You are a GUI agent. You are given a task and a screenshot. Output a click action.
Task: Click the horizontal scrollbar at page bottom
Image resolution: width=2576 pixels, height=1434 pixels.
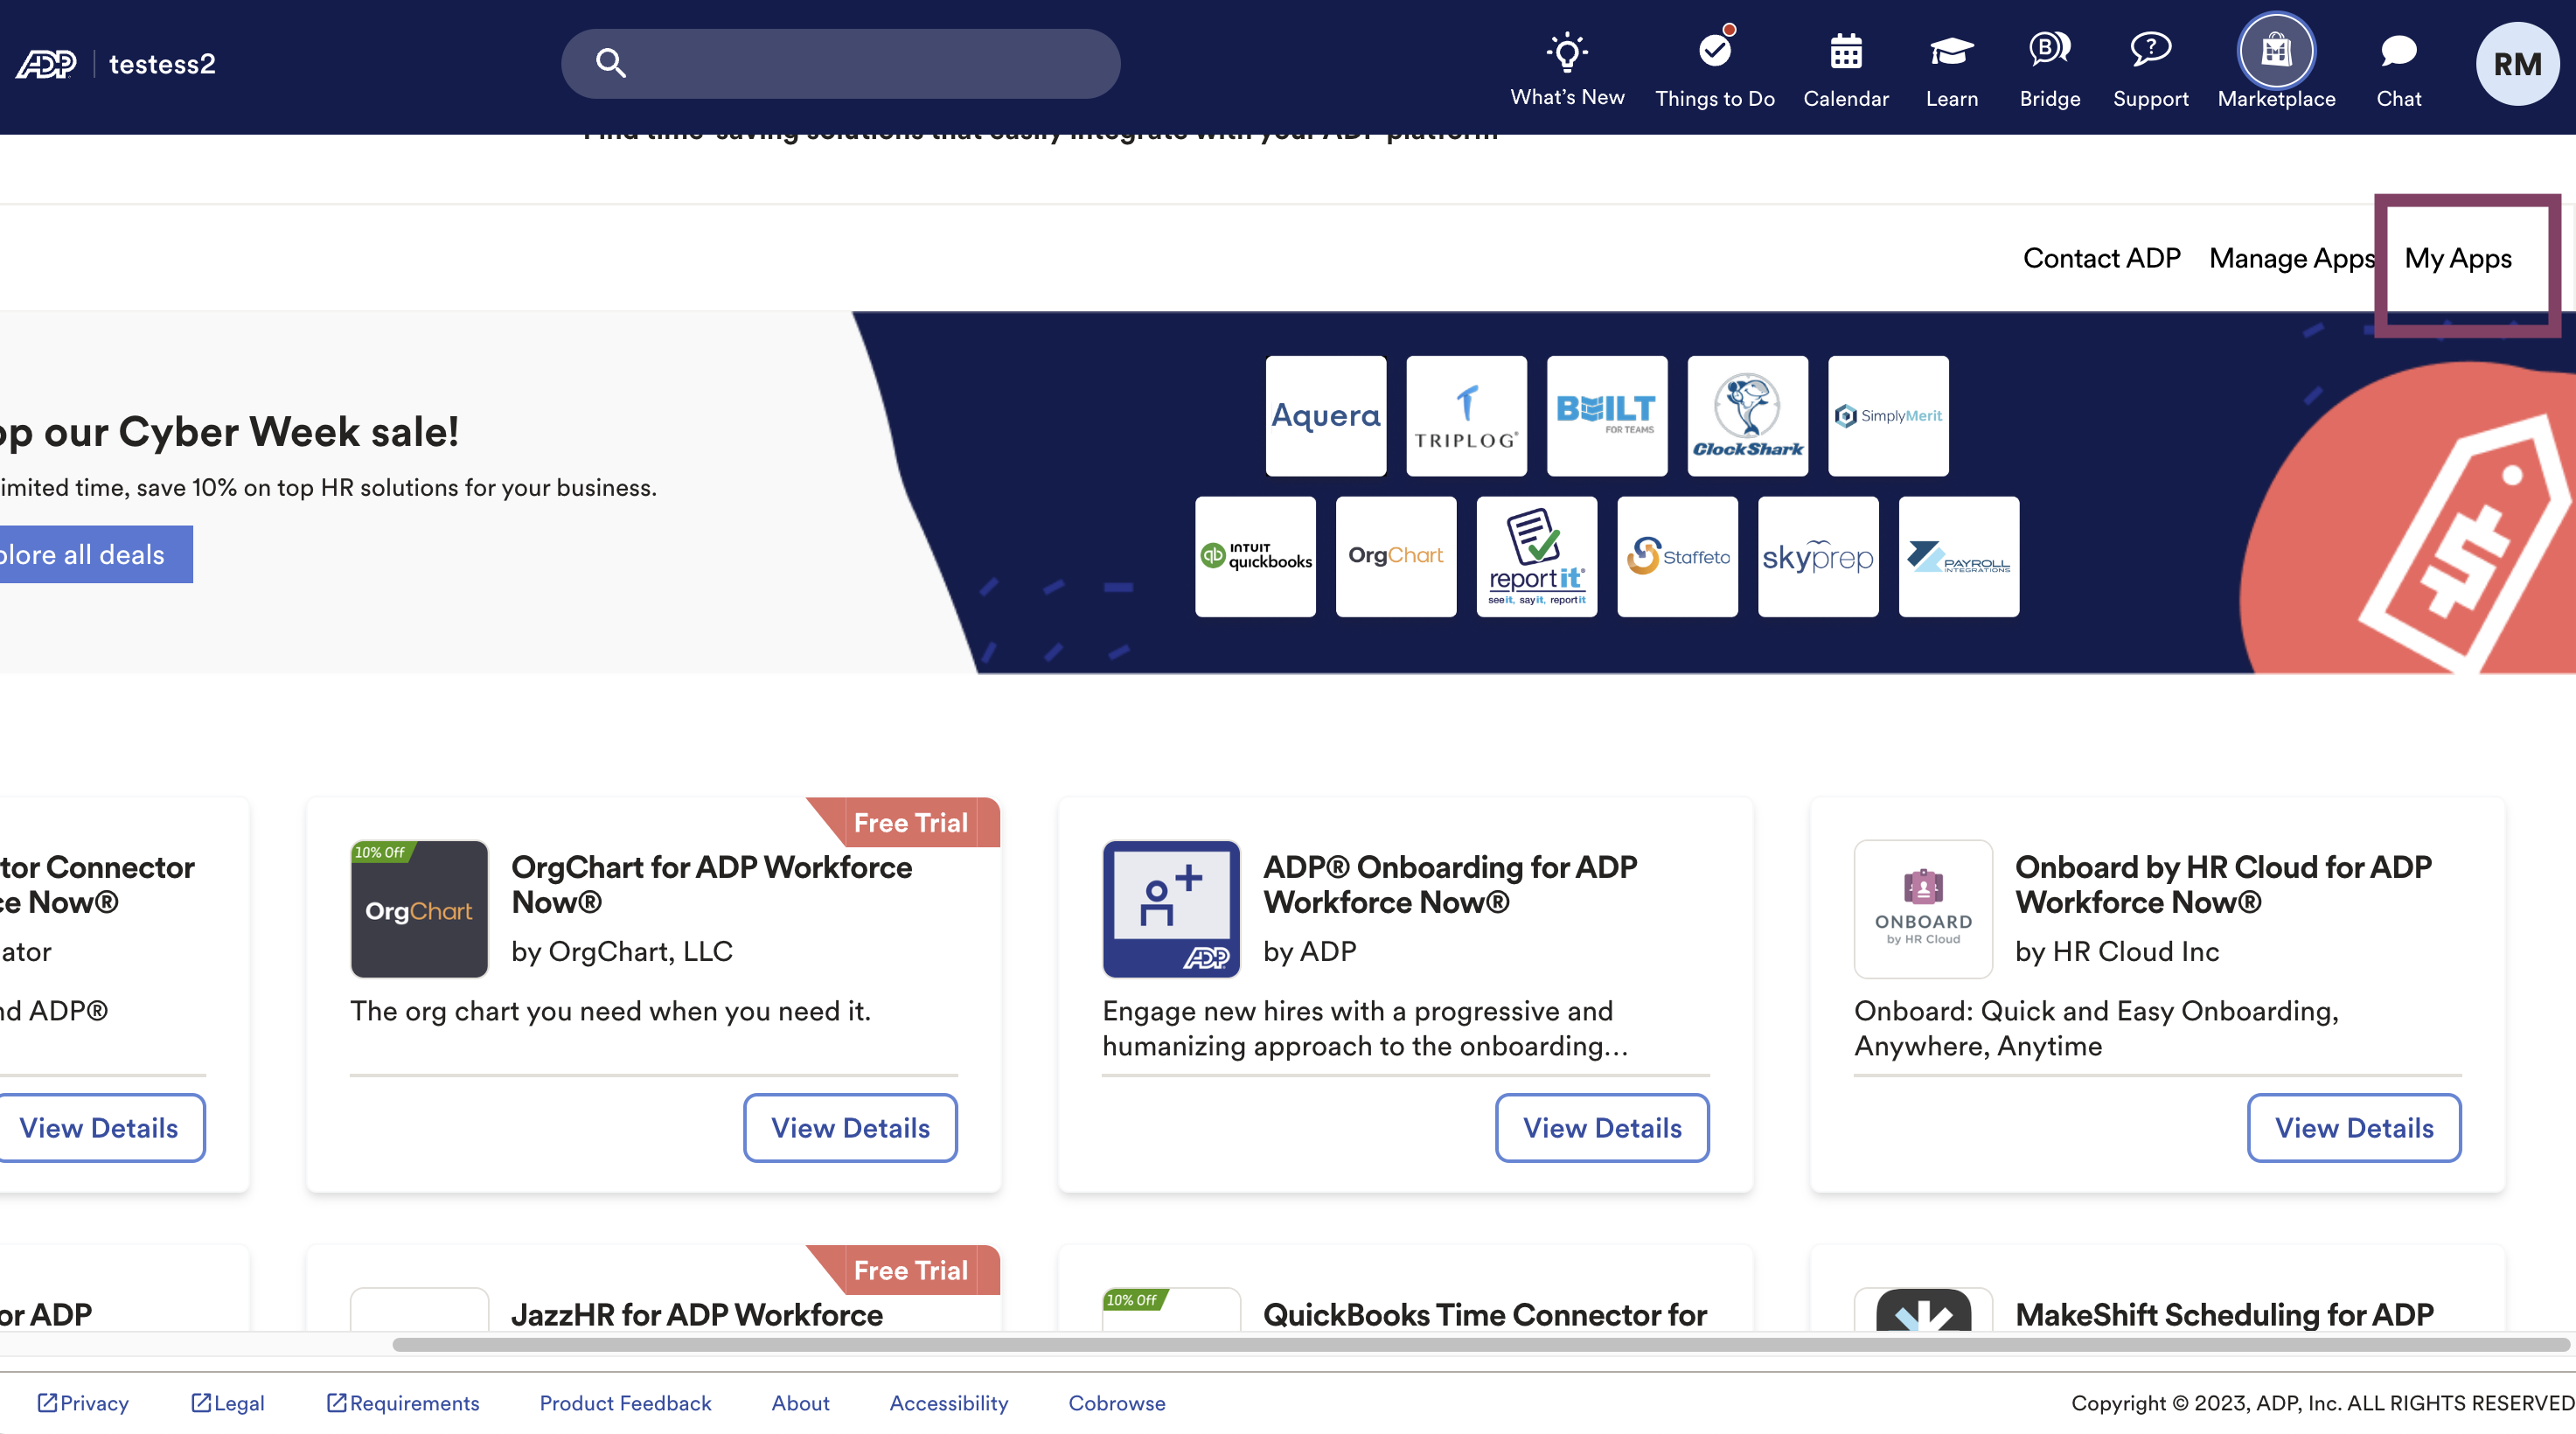click(1480, 1344)
